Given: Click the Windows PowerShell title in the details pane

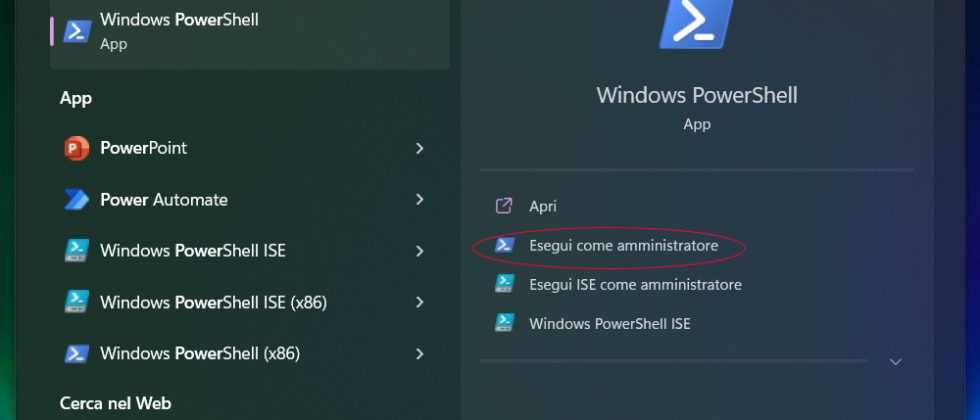Looking at the screenshot, I should click(696, 96).
